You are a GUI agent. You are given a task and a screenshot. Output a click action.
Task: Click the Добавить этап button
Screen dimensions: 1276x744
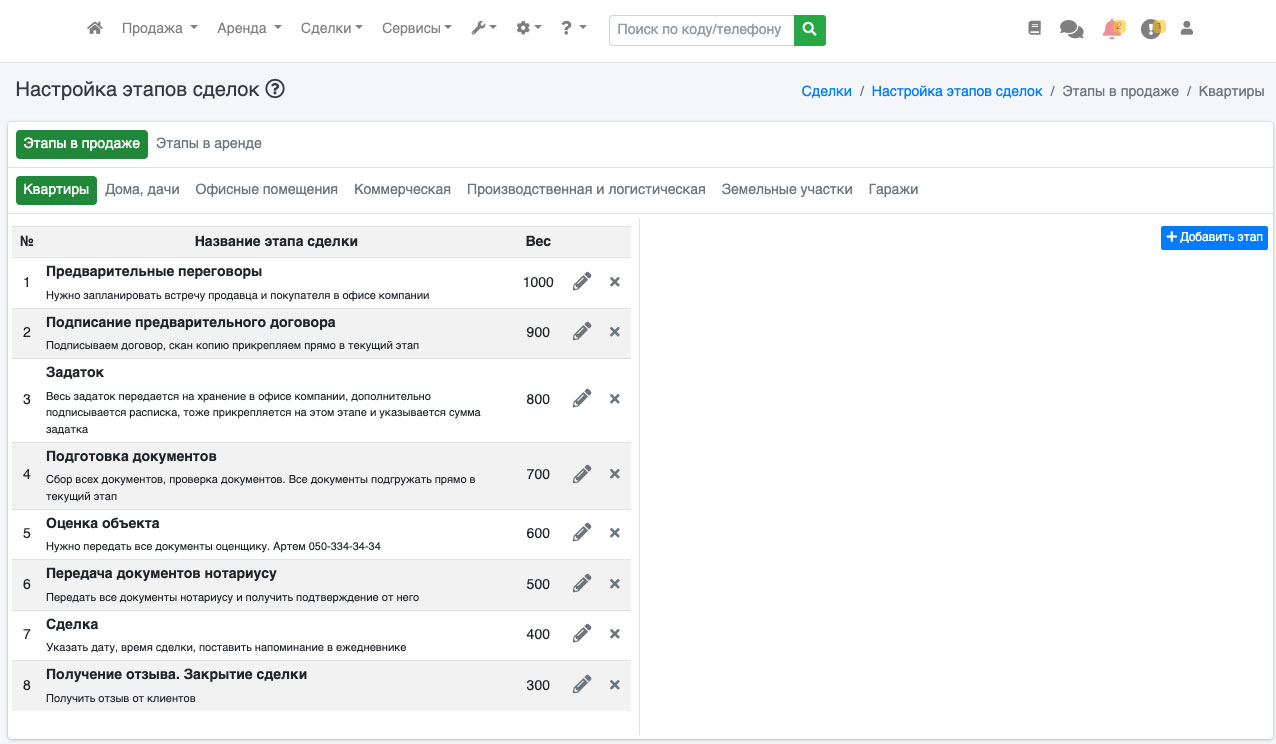tap(1214, 238)
